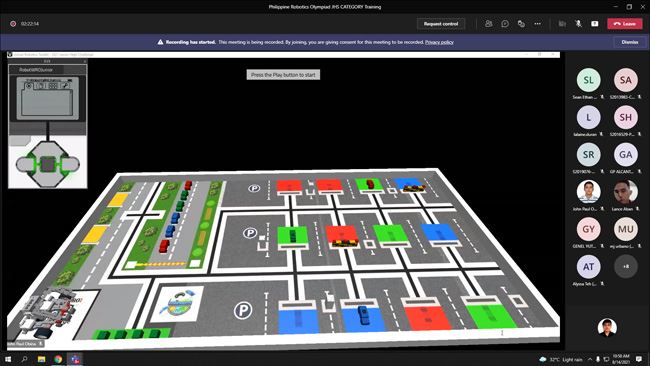
Task: Show hidden icons arrow in system tray
Action: (x=589, y=359)
